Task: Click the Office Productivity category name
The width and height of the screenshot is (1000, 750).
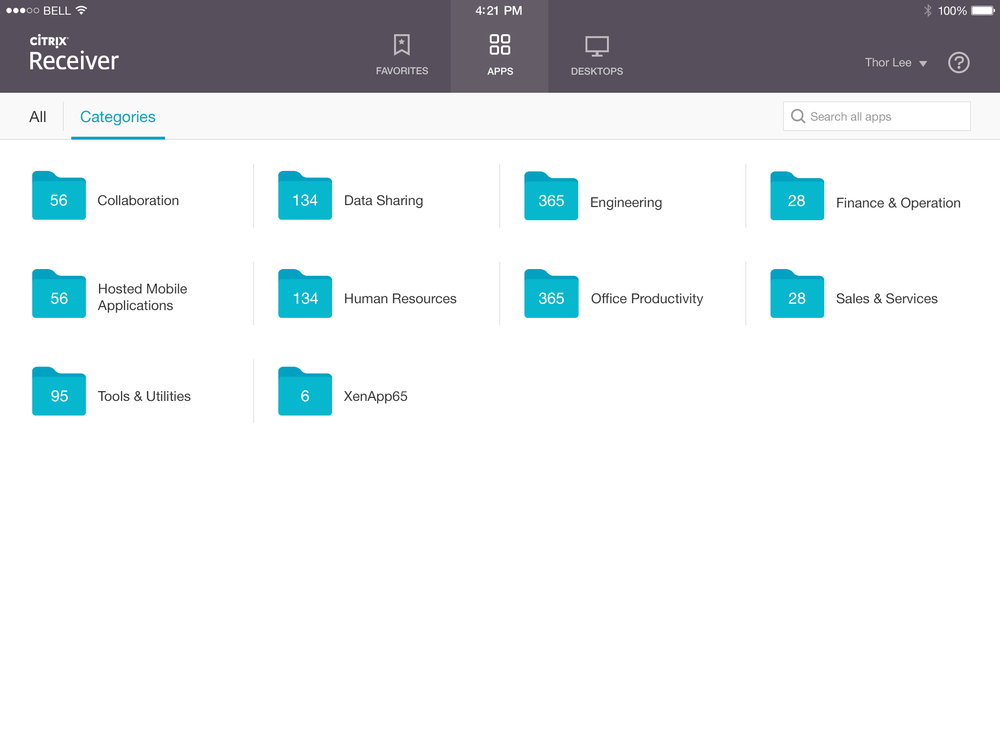Action: [647, 298]
